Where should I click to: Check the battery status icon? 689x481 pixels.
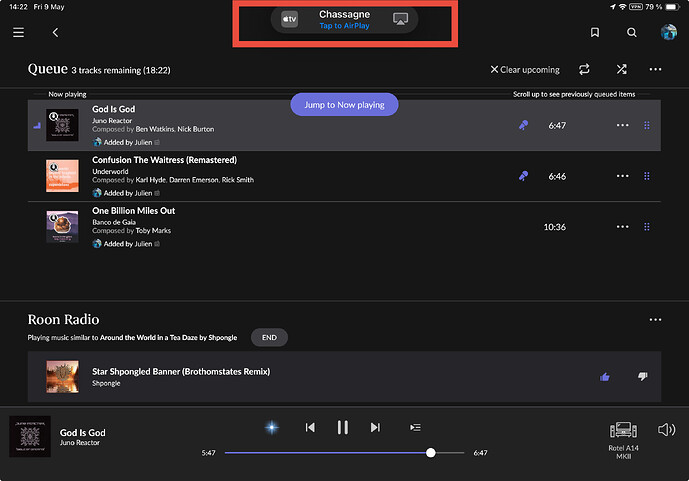672,7
